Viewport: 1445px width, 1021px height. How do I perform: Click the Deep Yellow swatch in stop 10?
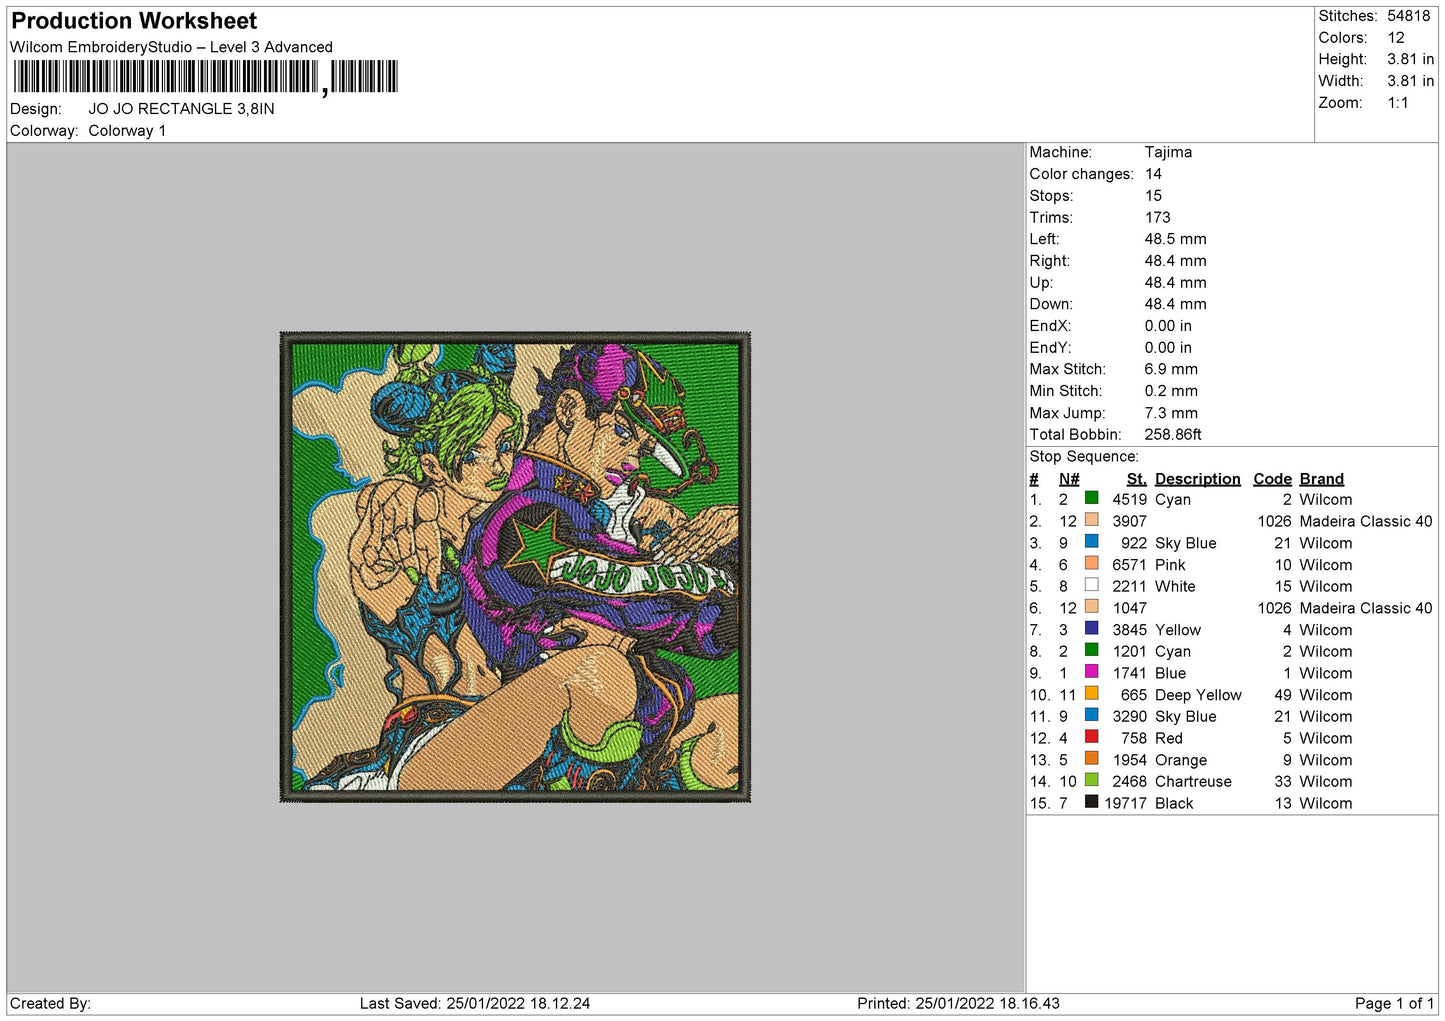pyautogui.click(x=1091, y=694)
